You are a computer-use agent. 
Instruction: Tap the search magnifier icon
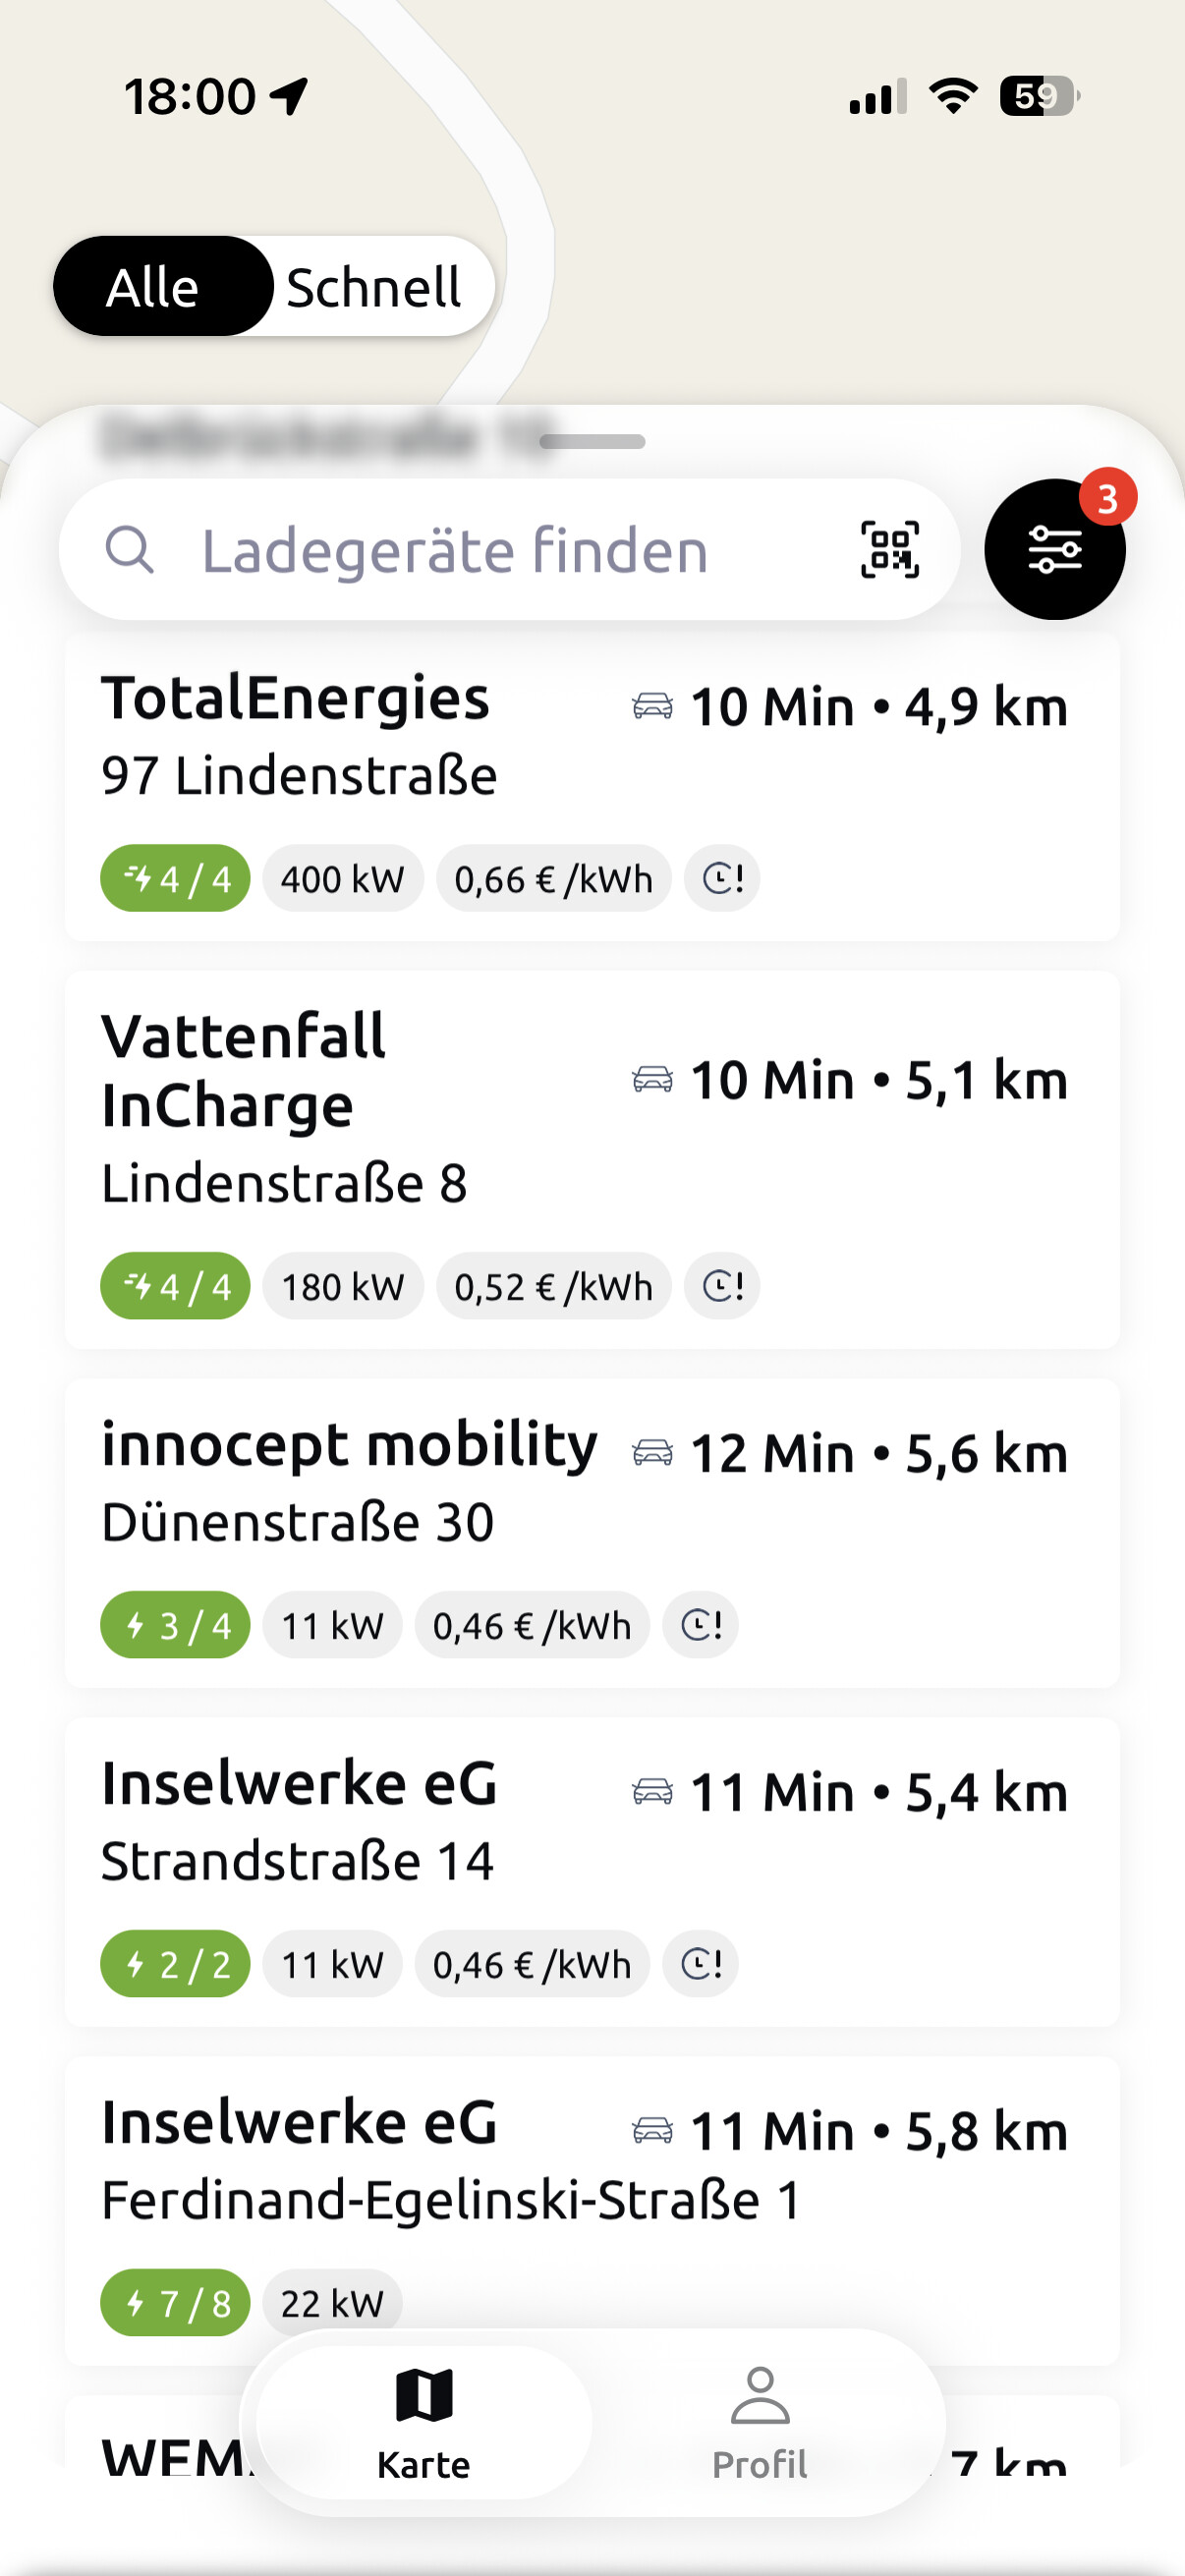tap(130, 550)
